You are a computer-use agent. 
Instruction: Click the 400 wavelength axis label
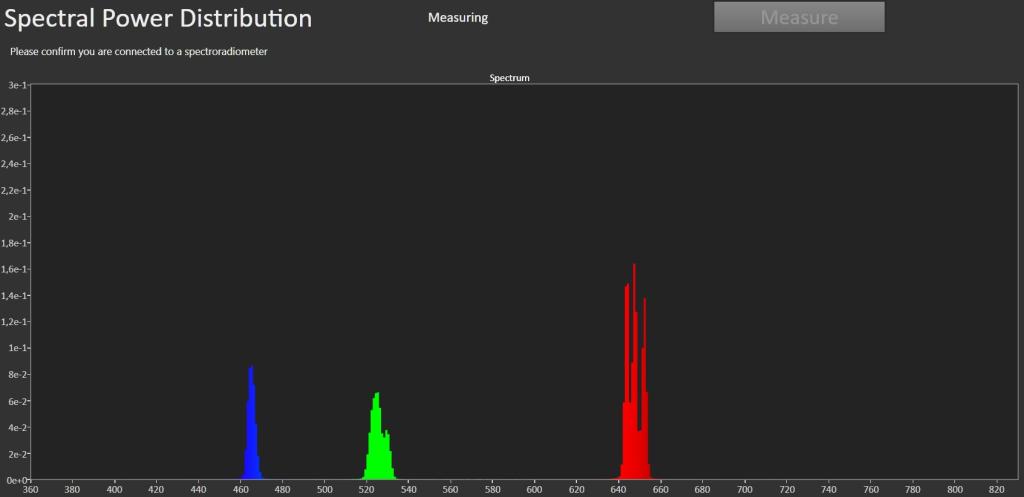[115, 489]
